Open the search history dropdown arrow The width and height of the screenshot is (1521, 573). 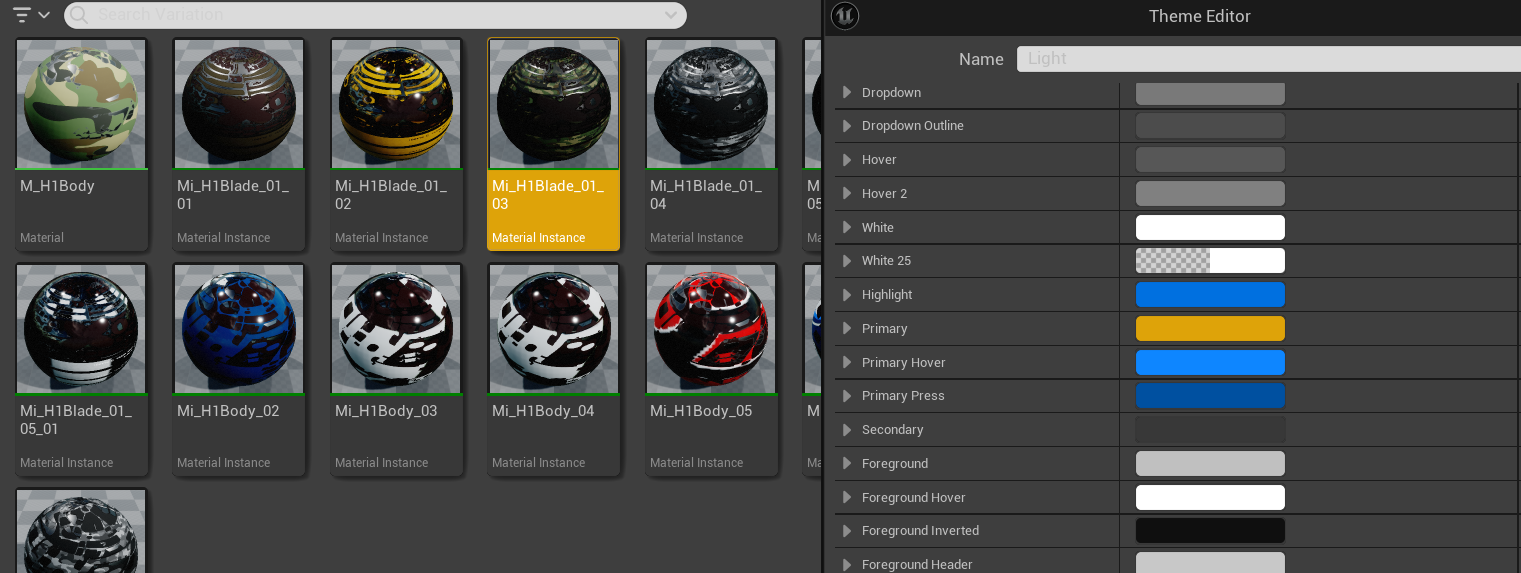point(671,15)
